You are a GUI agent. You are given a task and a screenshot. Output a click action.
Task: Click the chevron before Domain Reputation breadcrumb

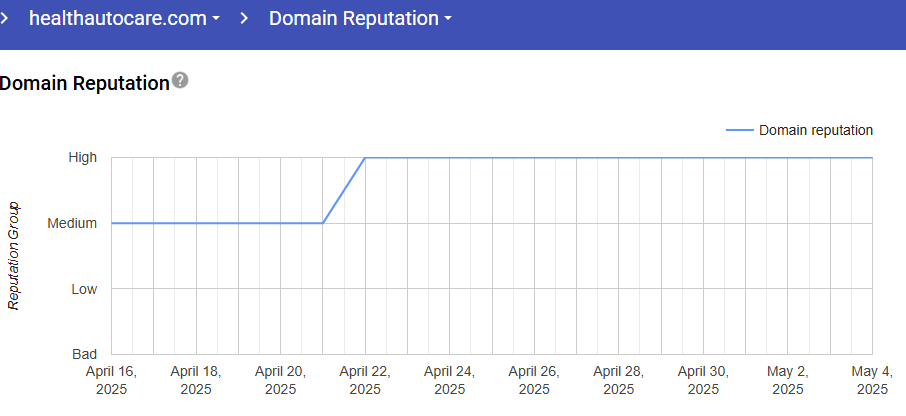[x=244, y=19]
